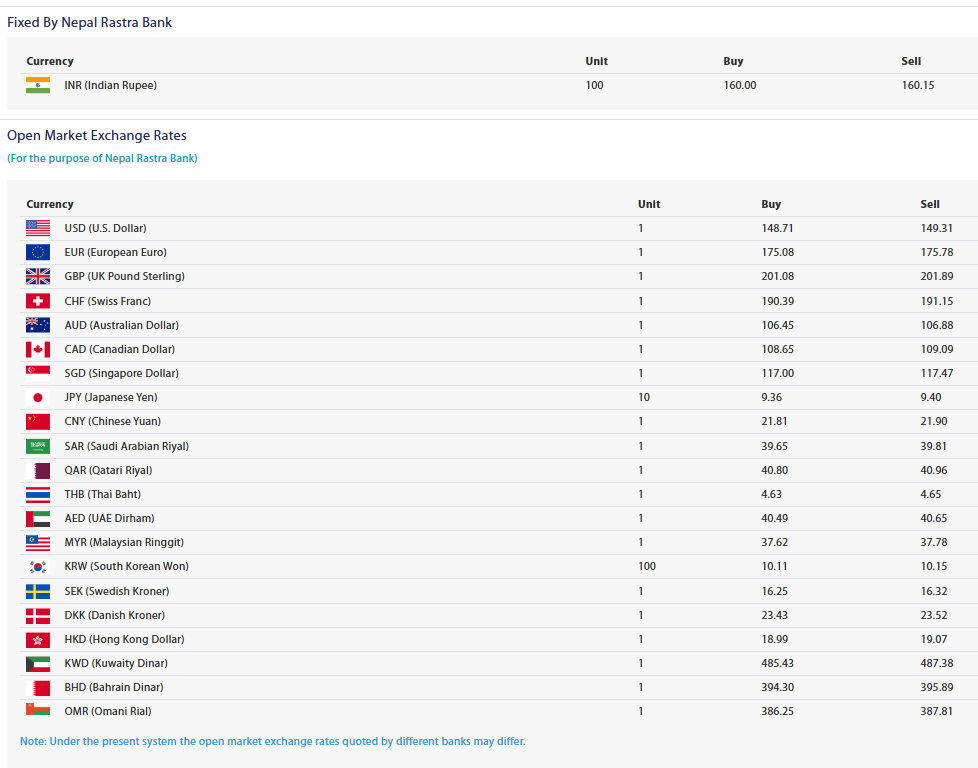Click the European Union flag icon
This screenshot has height=768, width=978.
tap(38, 252)
